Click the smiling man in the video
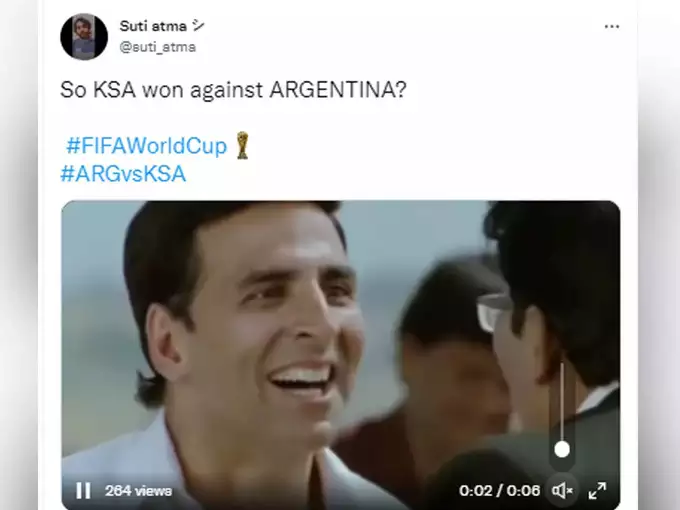The image size is (680, 510). (243, 330)
